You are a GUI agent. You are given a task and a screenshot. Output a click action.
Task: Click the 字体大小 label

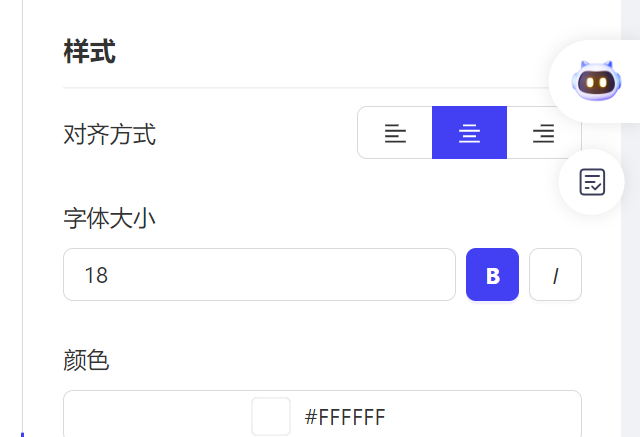point(109,218)
